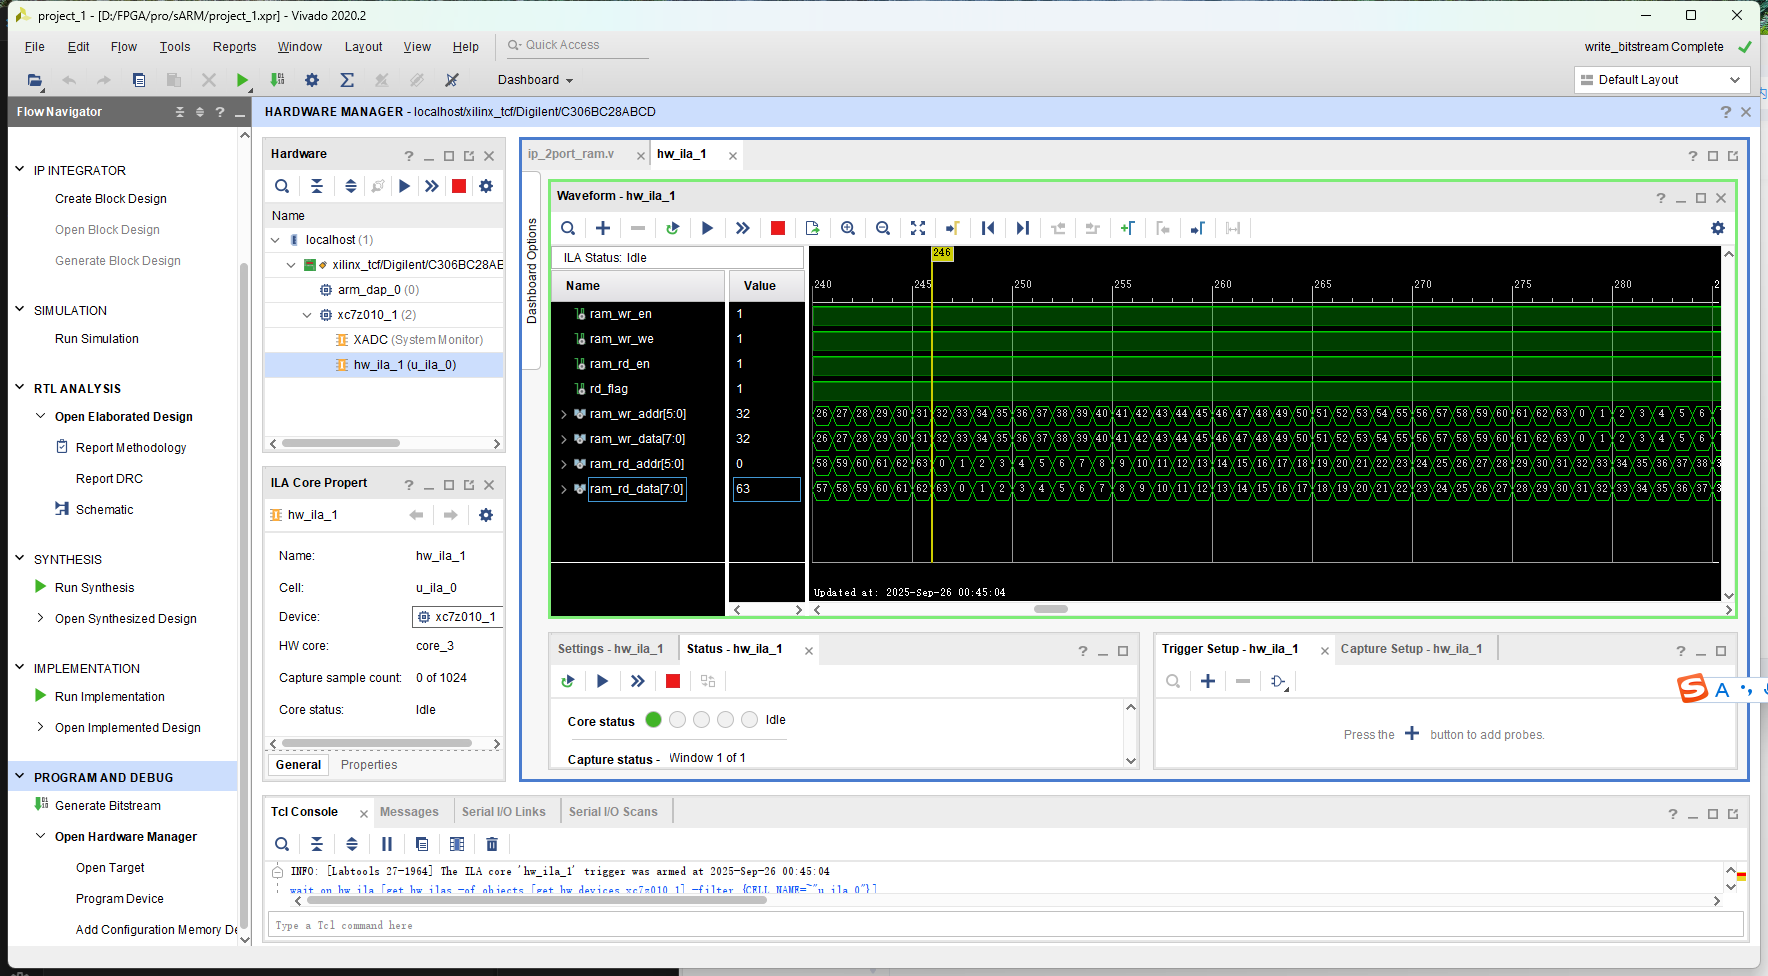
Task: Collapse PROGRAM AND DEBUG section
Action: coord(19,776)
